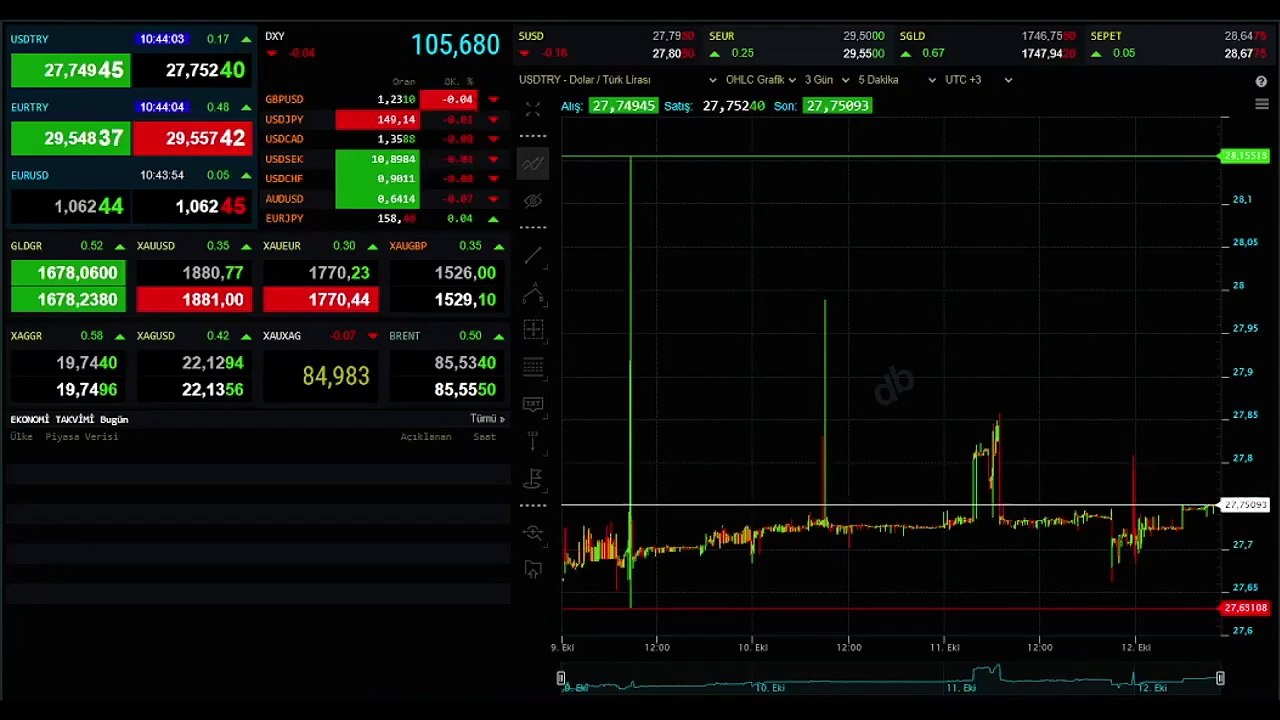The image size is (1280, 720).
Task: Select the Bugün calendar filter
Action: tap(114, 420)
